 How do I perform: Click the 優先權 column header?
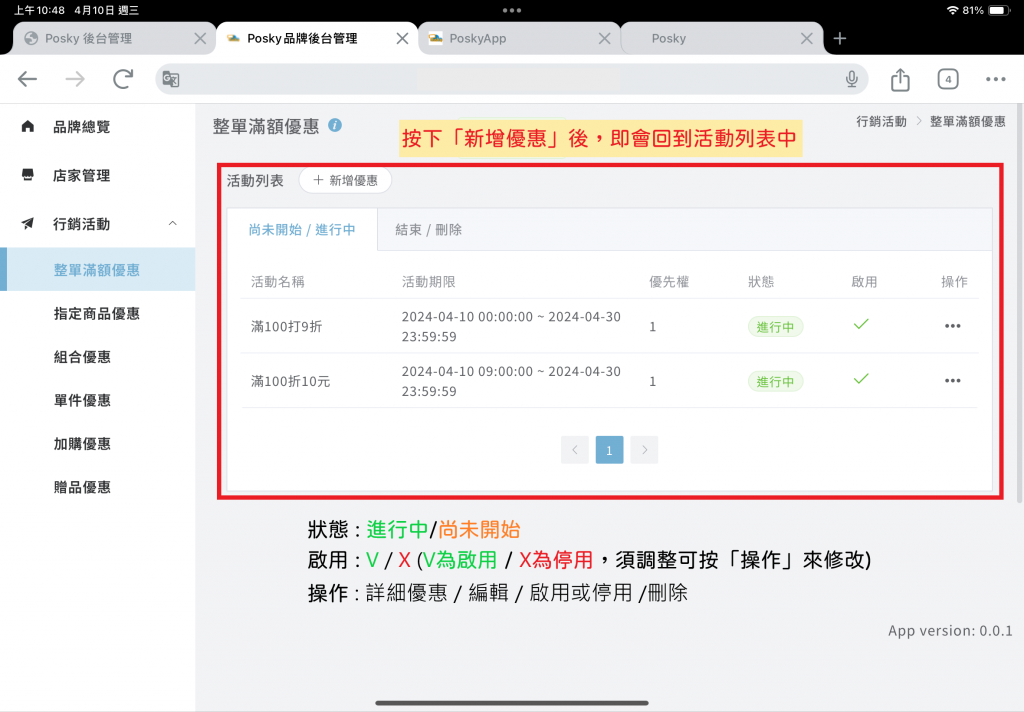(x=669, y=282)
